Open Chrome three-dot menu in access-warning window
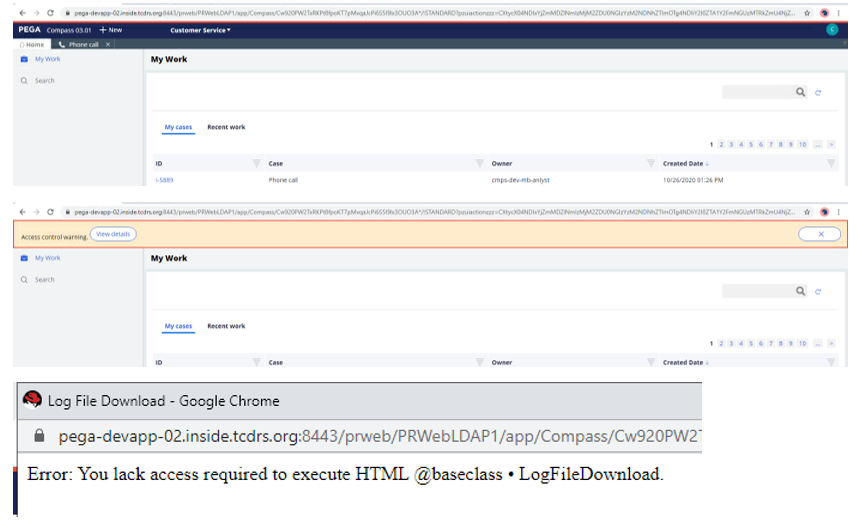 coord(839,212)
